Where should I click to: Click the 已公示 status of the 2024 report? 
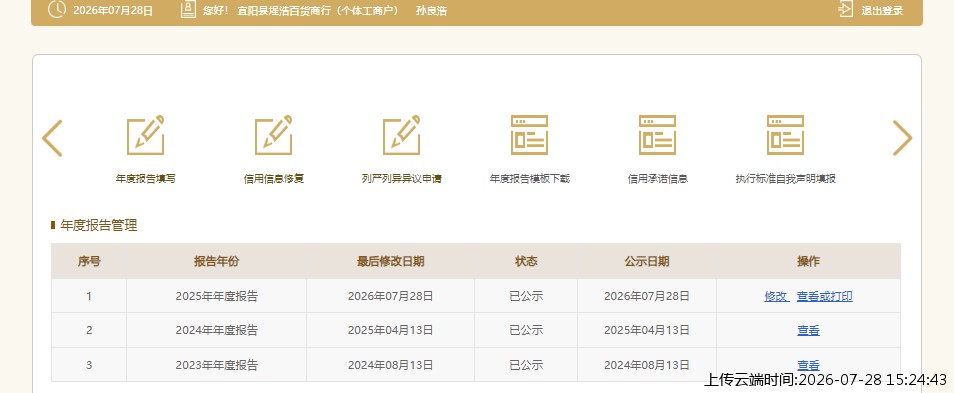pos(526,330)
